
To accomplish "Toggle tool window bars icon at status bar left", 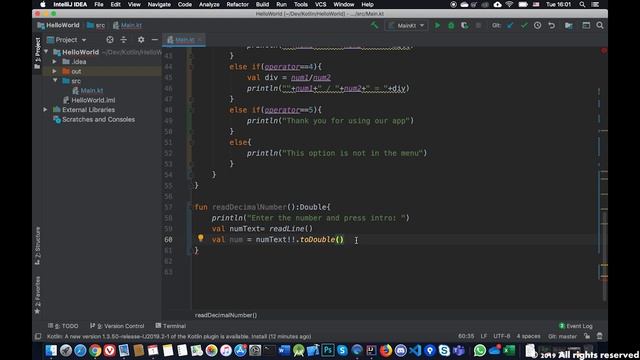I will point(38,336).
